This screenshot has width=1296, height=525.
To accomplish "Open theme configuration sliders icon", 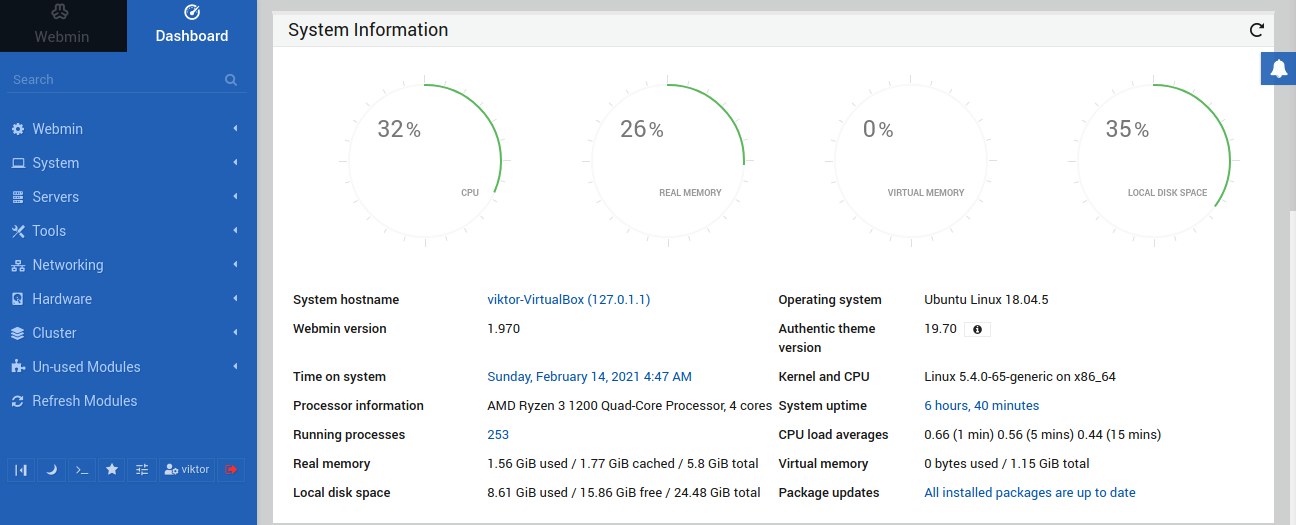I will click(x=142, y=469).
